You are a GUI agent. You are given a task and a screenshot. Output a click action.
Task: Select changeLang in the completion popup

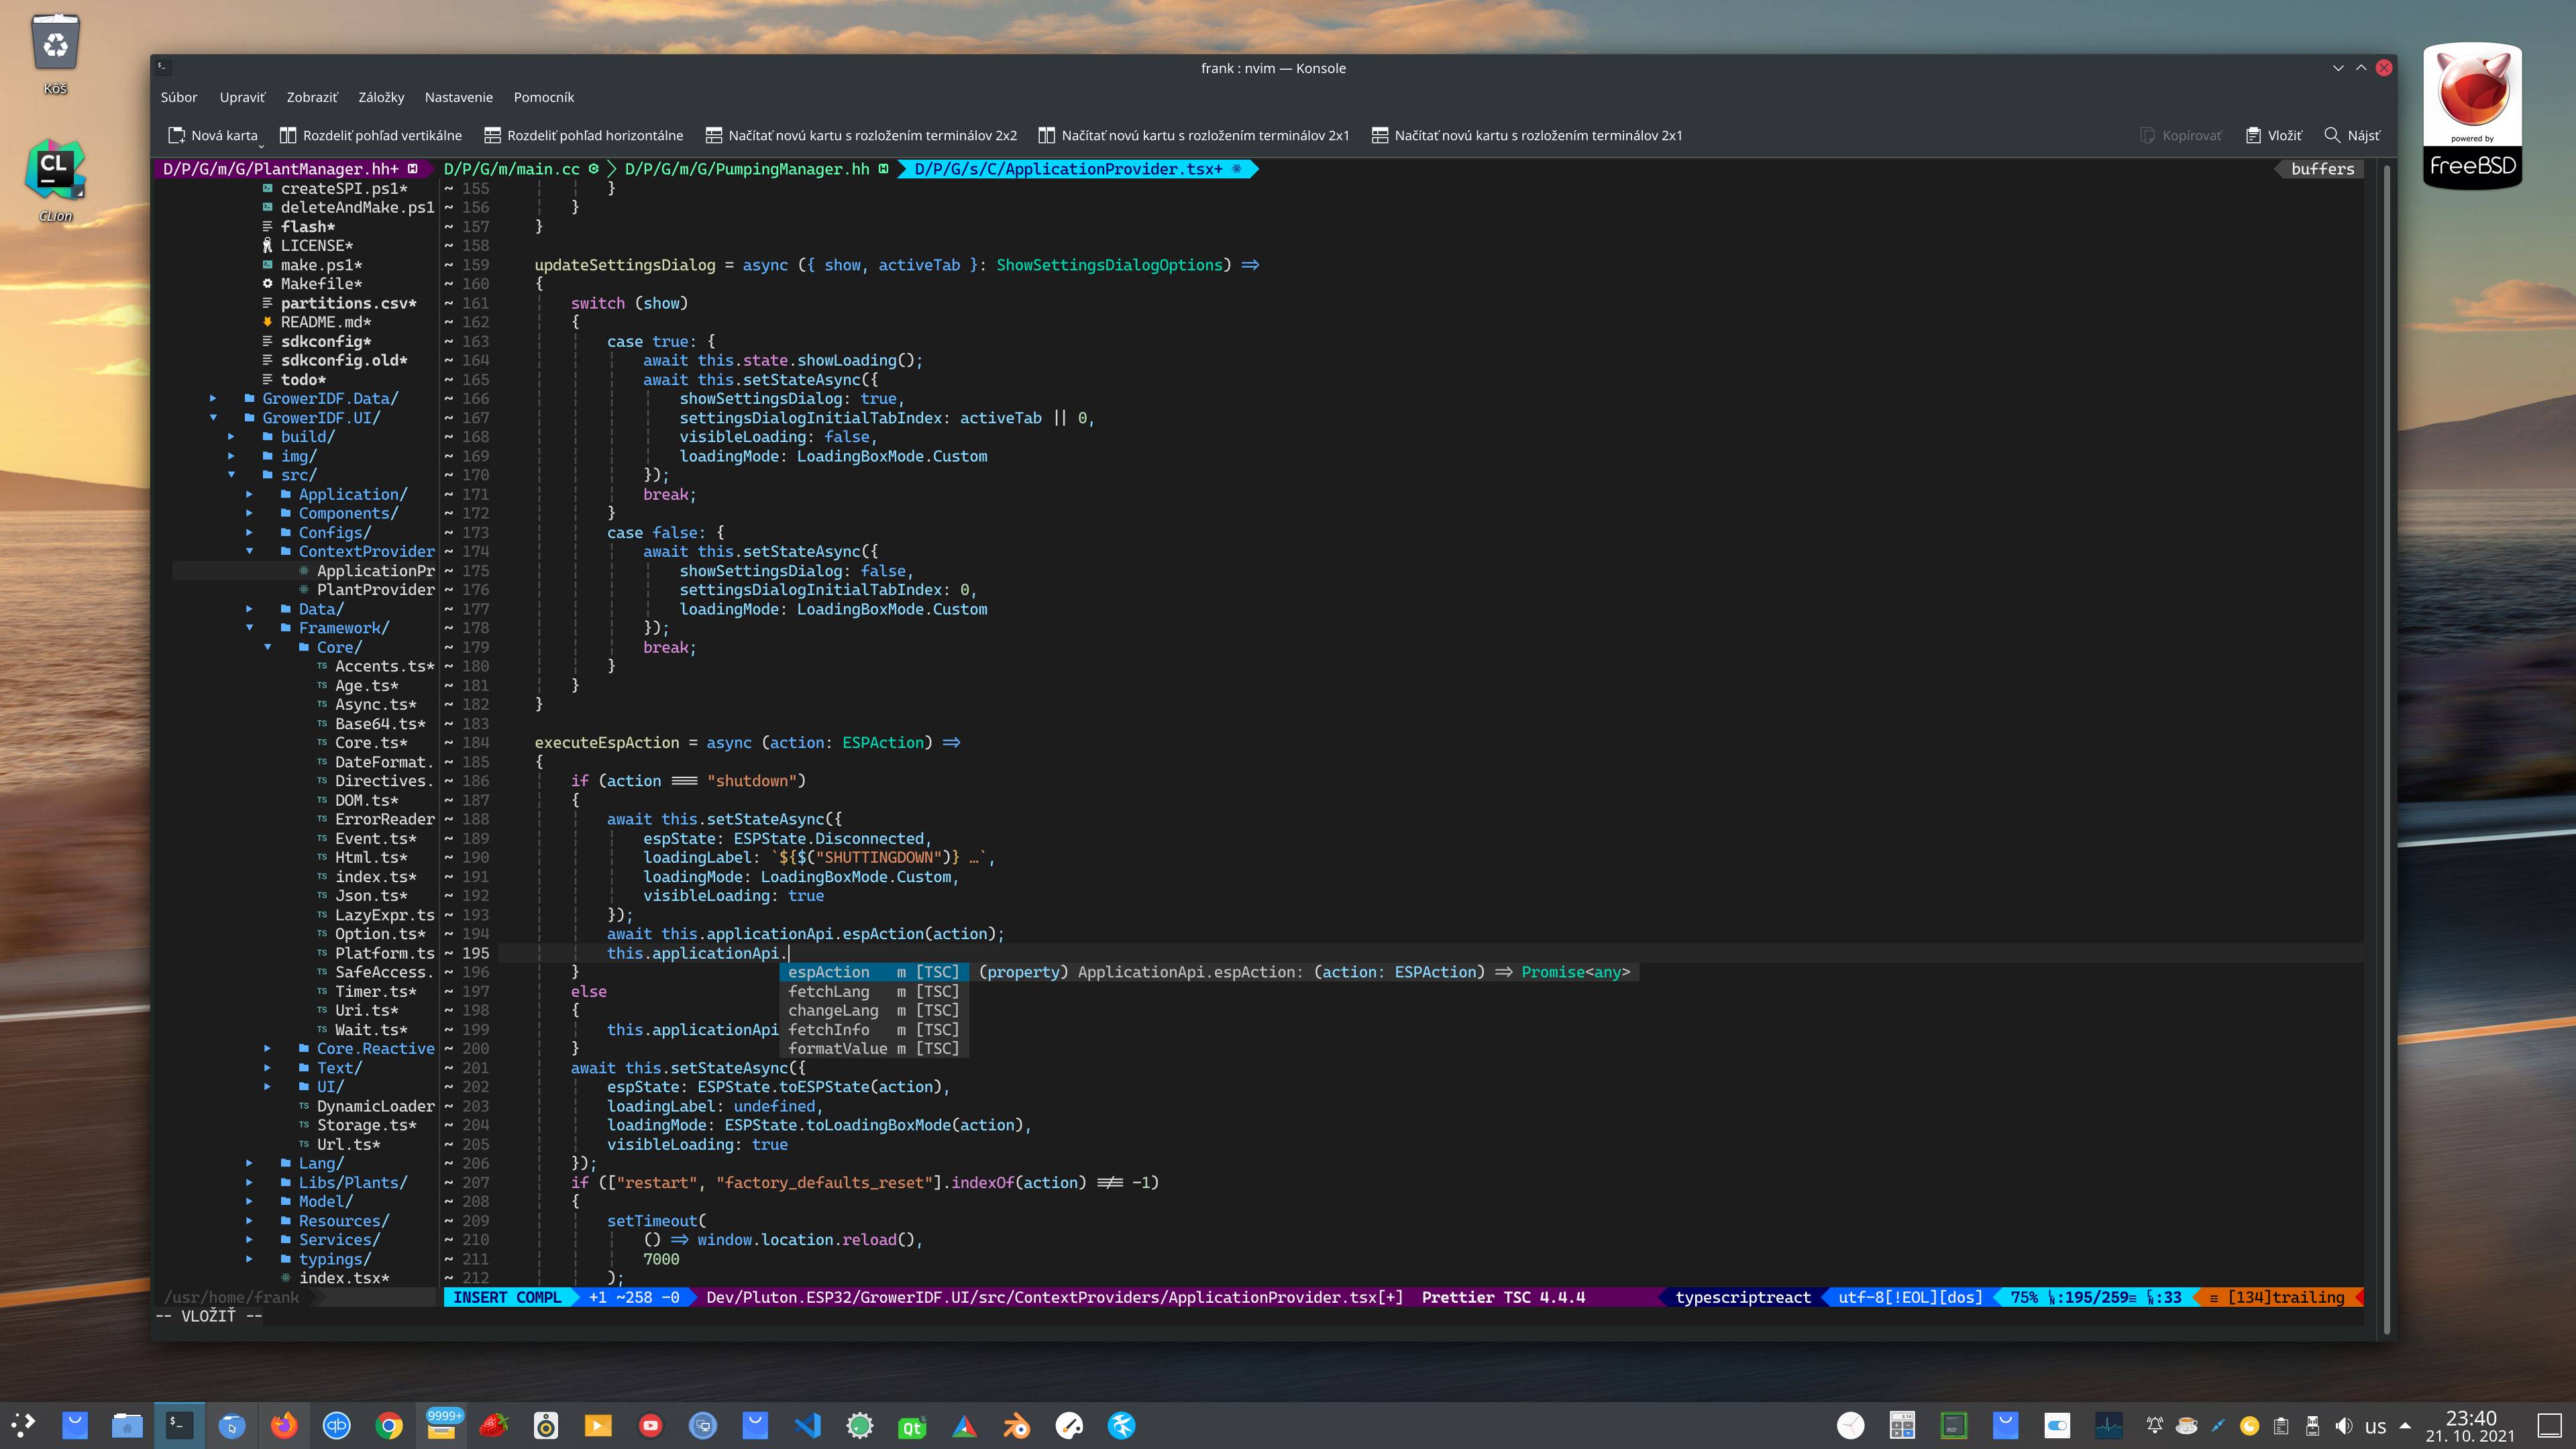tap(873, 1010)
